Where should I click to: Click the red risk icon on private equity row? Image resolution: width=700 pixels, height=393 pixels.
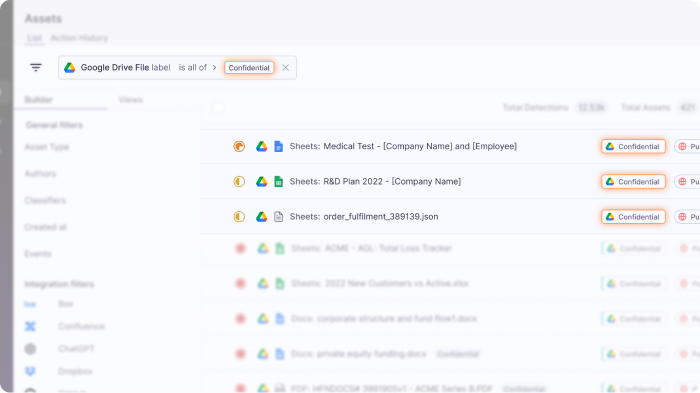click(x=241, y=354)
